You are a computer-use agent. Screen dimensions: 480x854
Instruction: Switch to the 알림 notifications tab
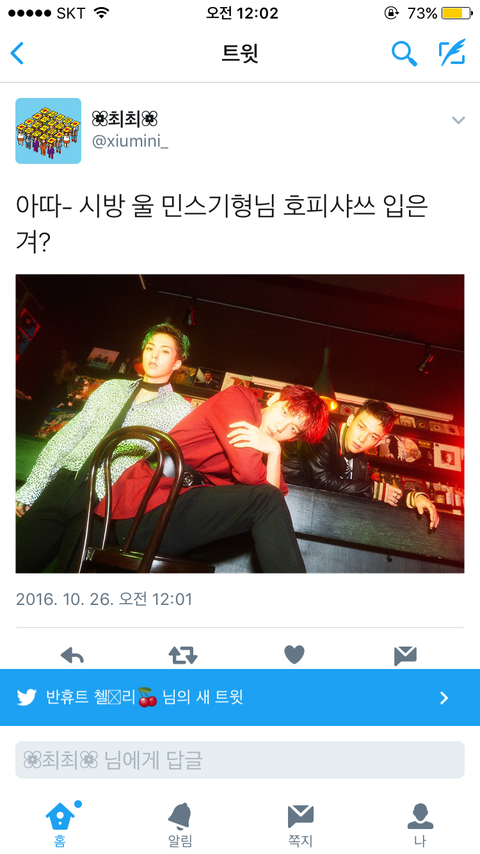click(x=180, y=825)
